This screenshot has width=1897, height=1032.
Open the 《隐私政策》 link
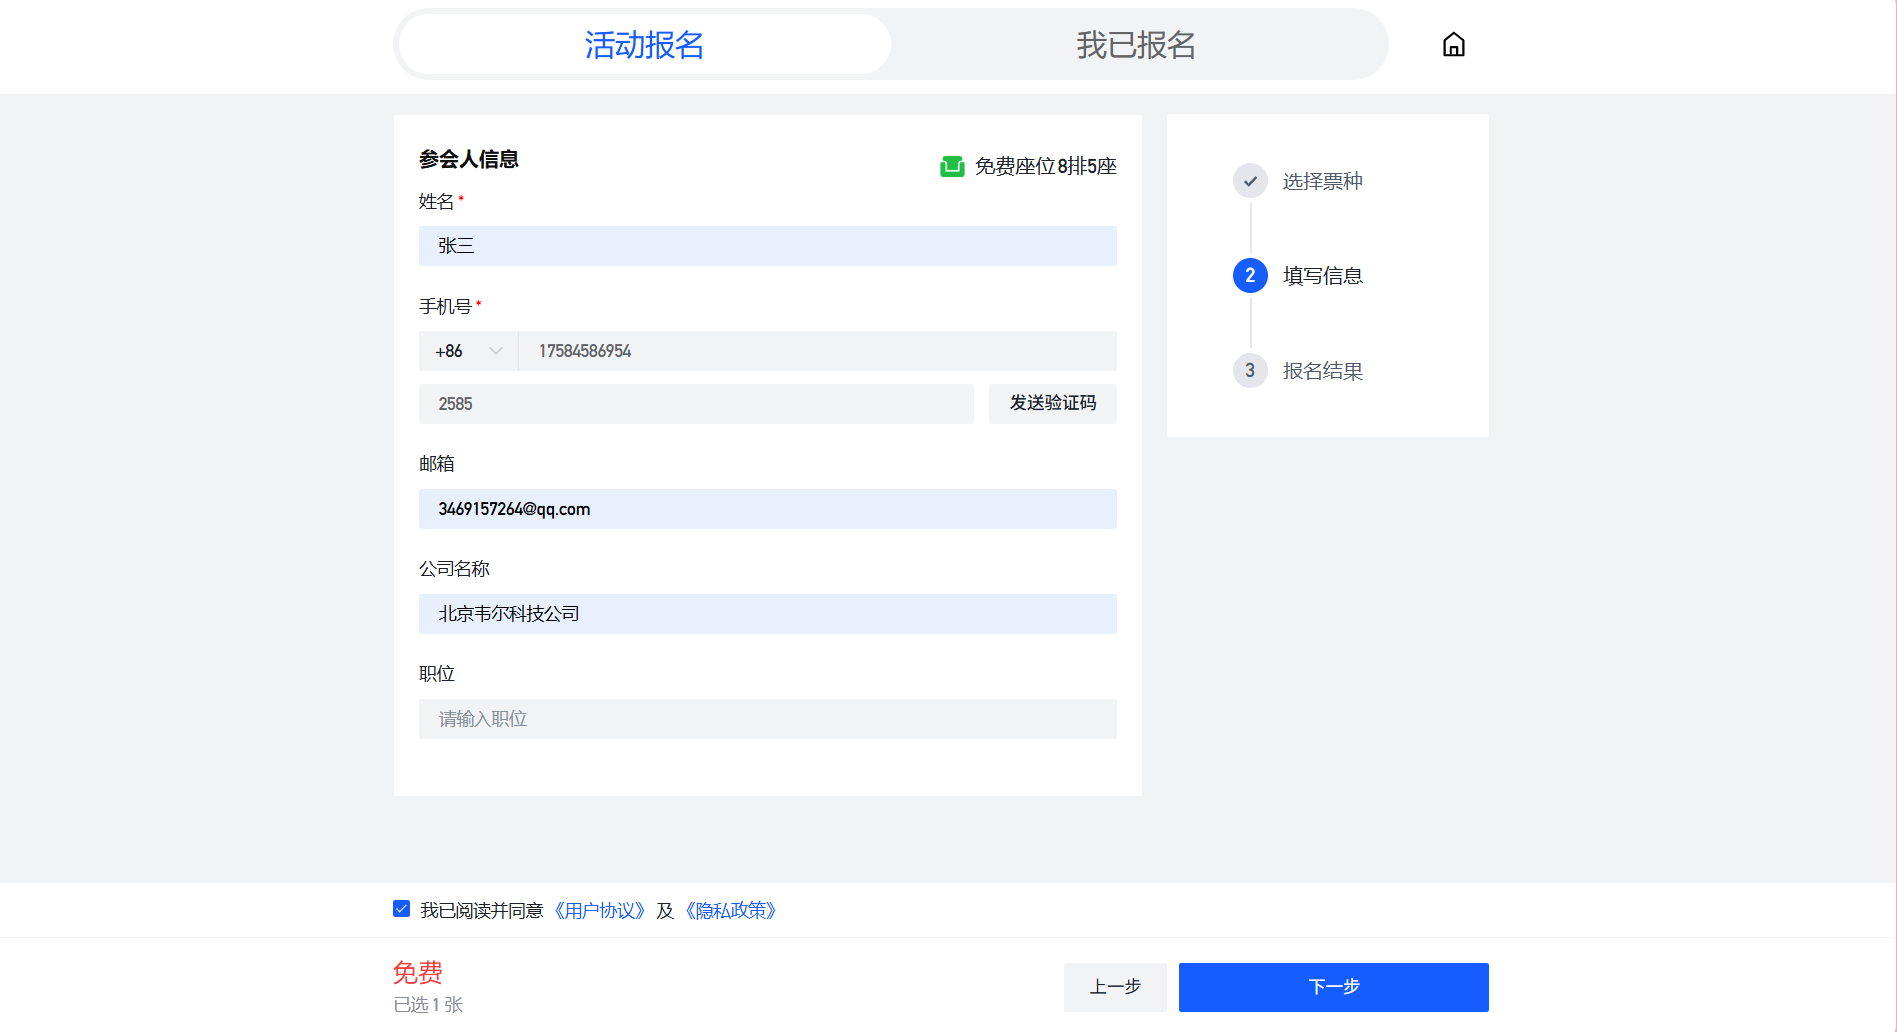coord(731,910)
